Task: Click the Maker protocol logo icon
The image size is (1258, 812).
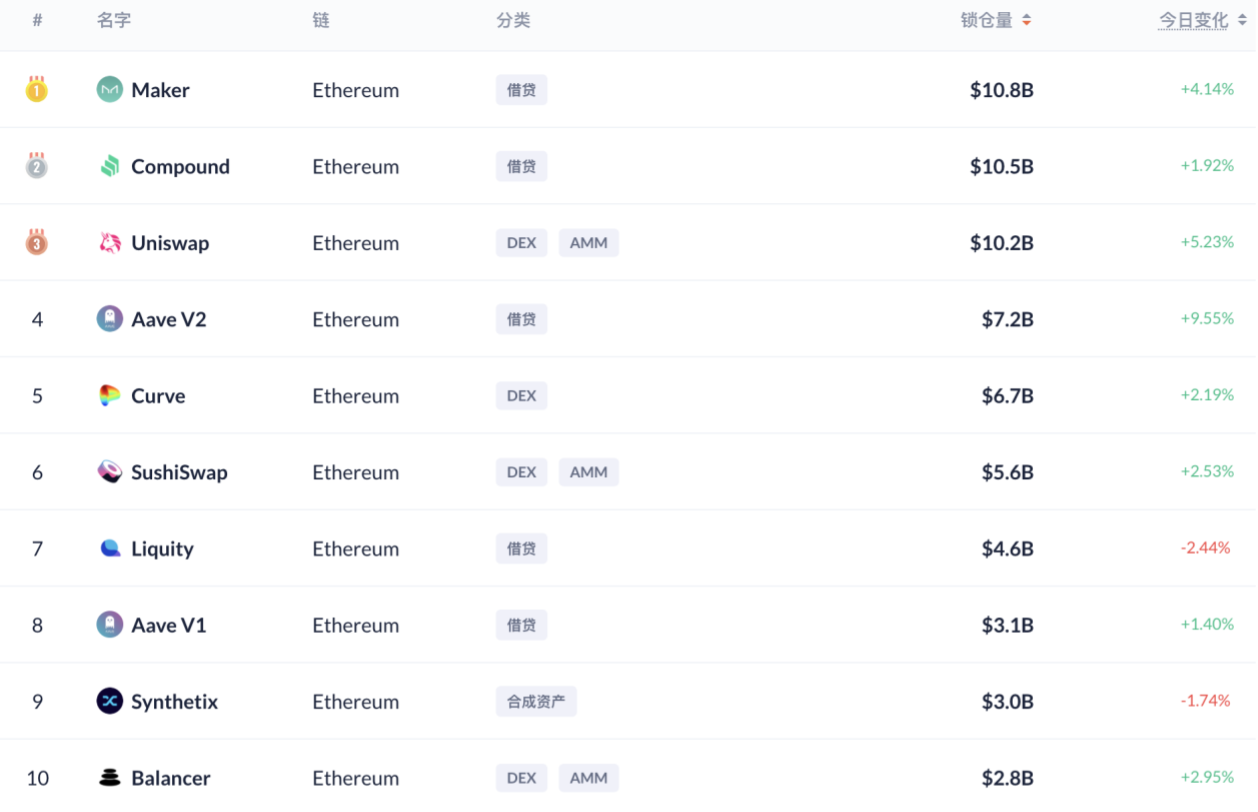Action: coord(109,90)
